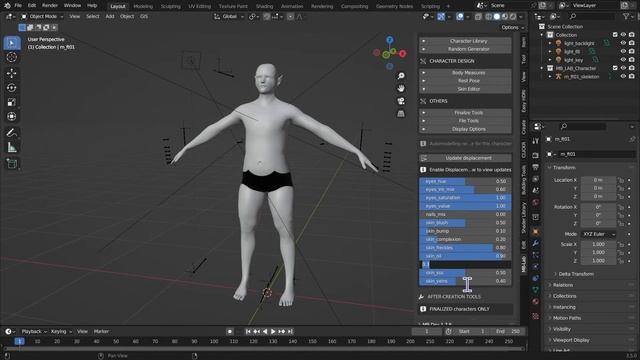
Task: Select the Move tool
Action: 12,73
